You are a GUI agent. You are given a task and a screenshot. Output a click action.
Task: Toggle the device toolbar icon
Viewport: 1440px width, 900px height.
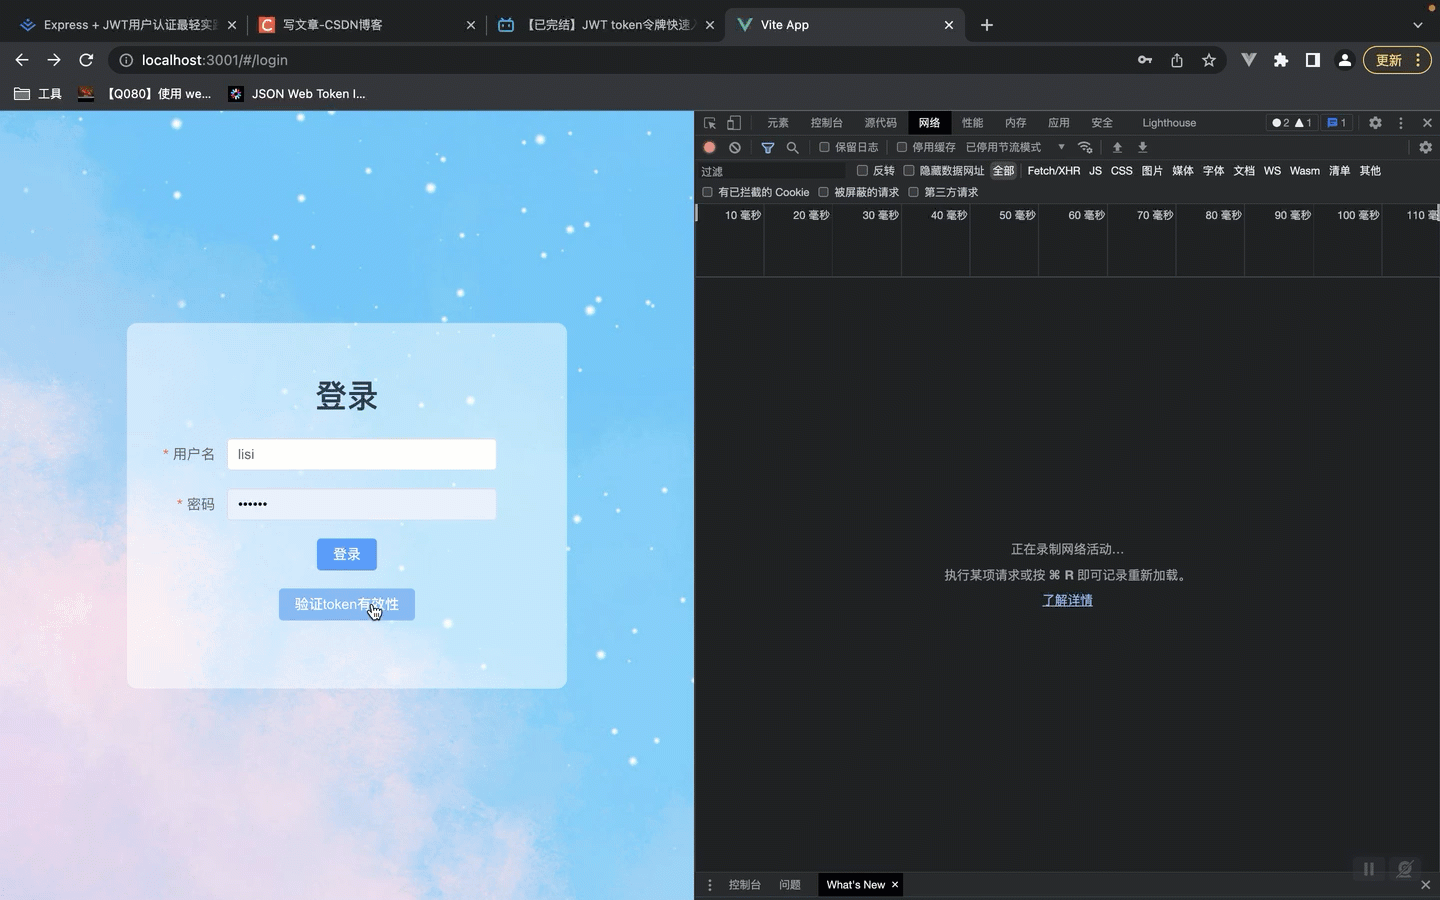coord(734,123)
